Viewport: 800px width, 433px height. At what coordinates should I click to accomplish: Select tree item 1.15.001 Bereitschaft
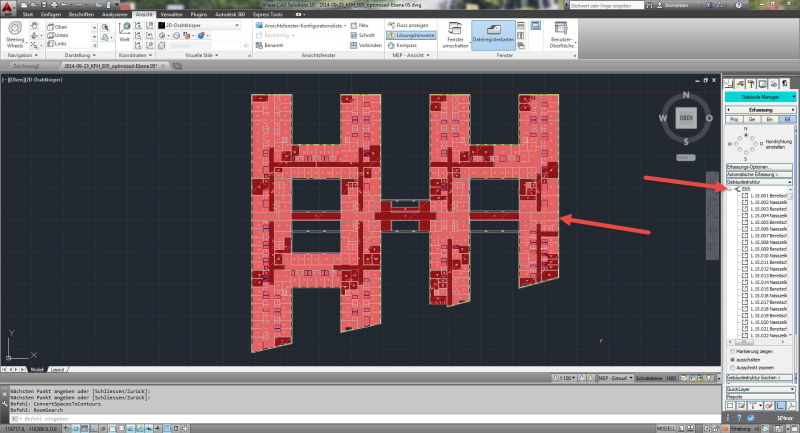pos(765,196)
